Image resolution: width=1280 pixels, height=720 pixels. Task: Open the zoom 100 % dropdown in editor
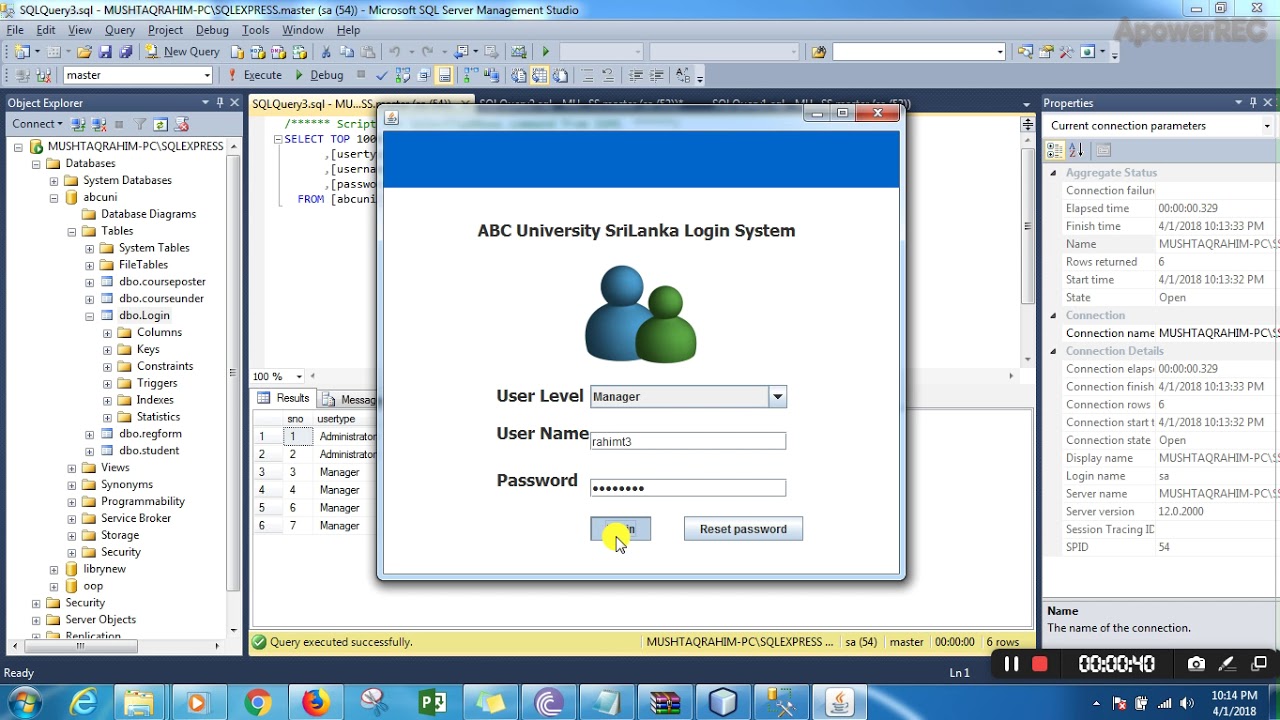tap(299, 377)
